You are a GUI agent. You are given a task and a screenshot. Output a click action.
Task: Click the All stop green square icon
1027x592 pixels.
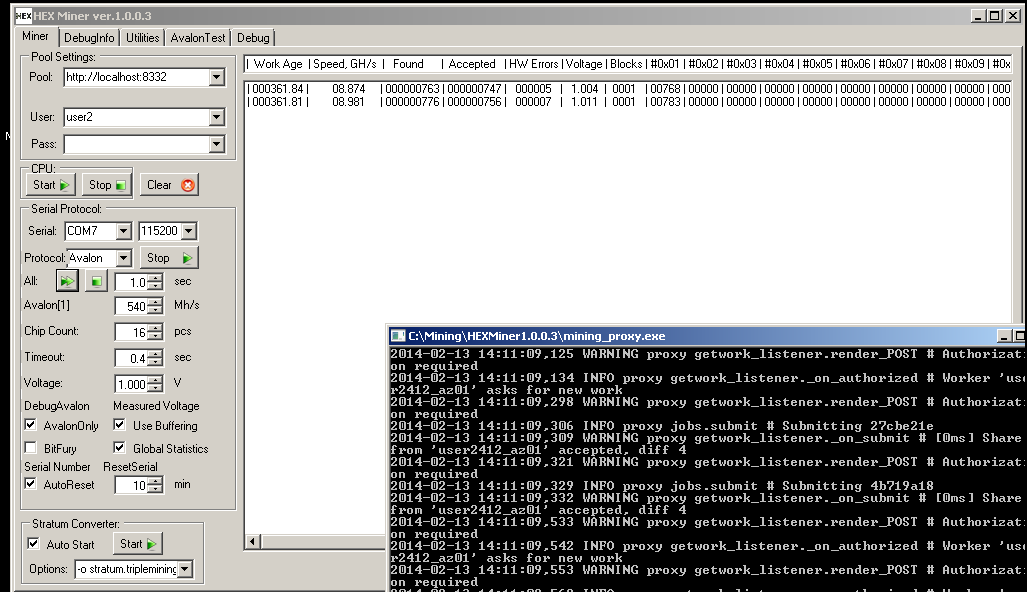pos(96,282)
